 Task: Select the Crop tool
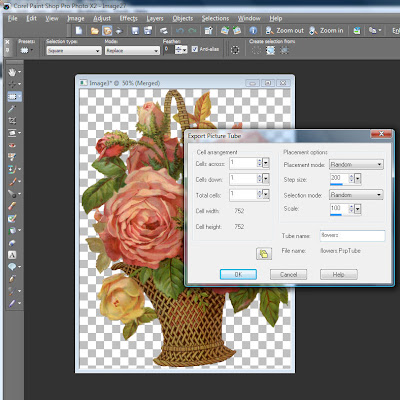tap(12, 121)
